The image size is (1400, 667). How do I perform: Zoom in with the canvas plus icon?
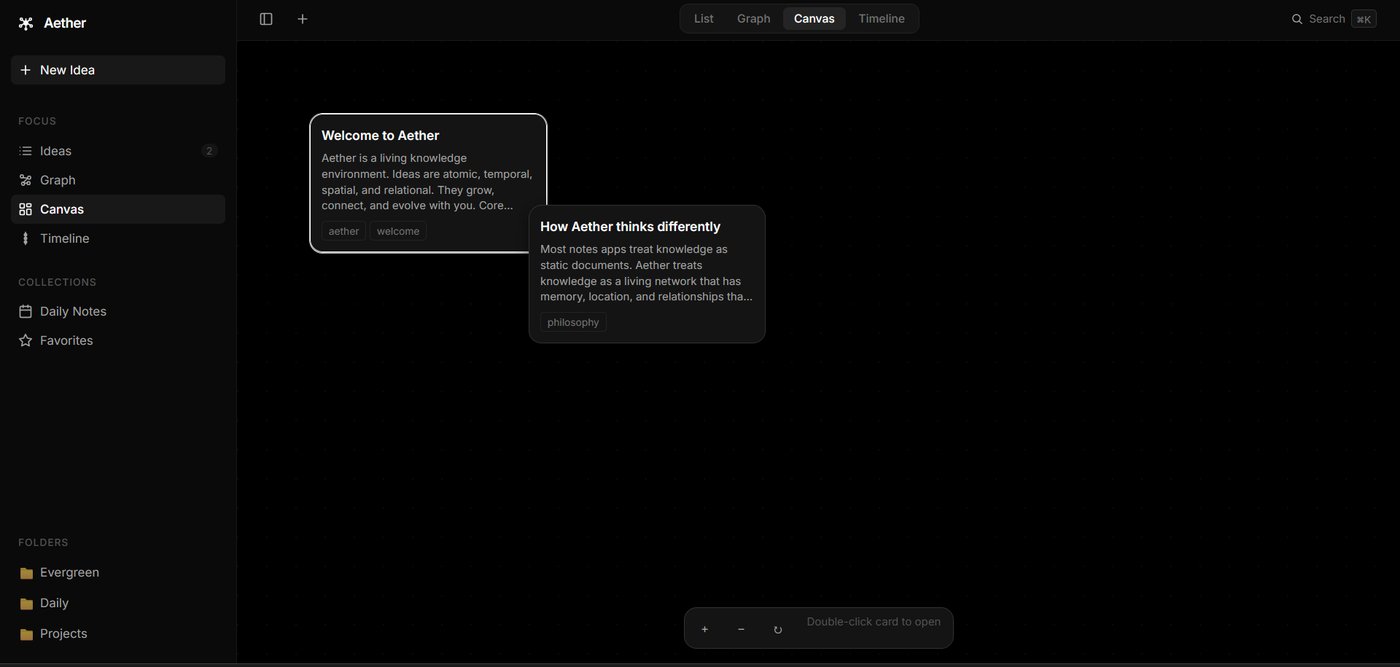[x=705, y=629]
